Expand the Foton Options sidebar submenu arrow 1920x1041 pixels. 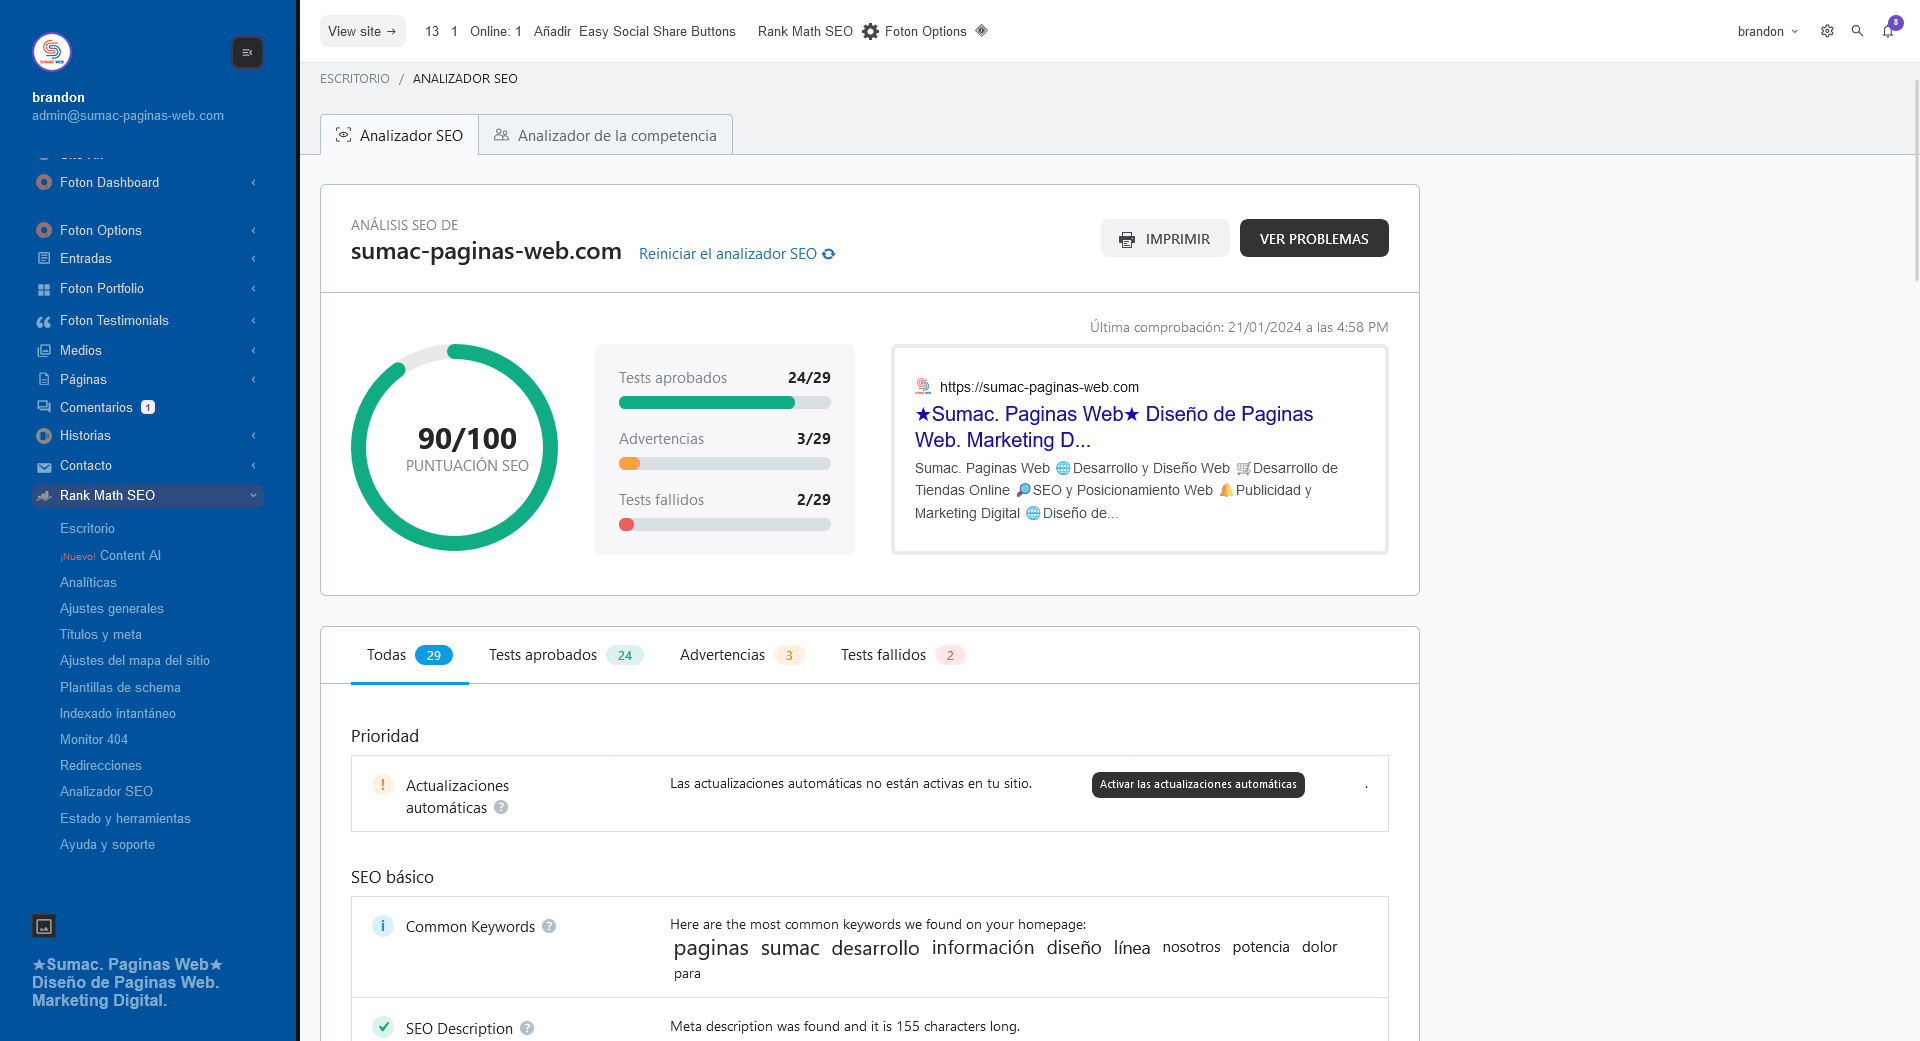(x=253, y=230)
